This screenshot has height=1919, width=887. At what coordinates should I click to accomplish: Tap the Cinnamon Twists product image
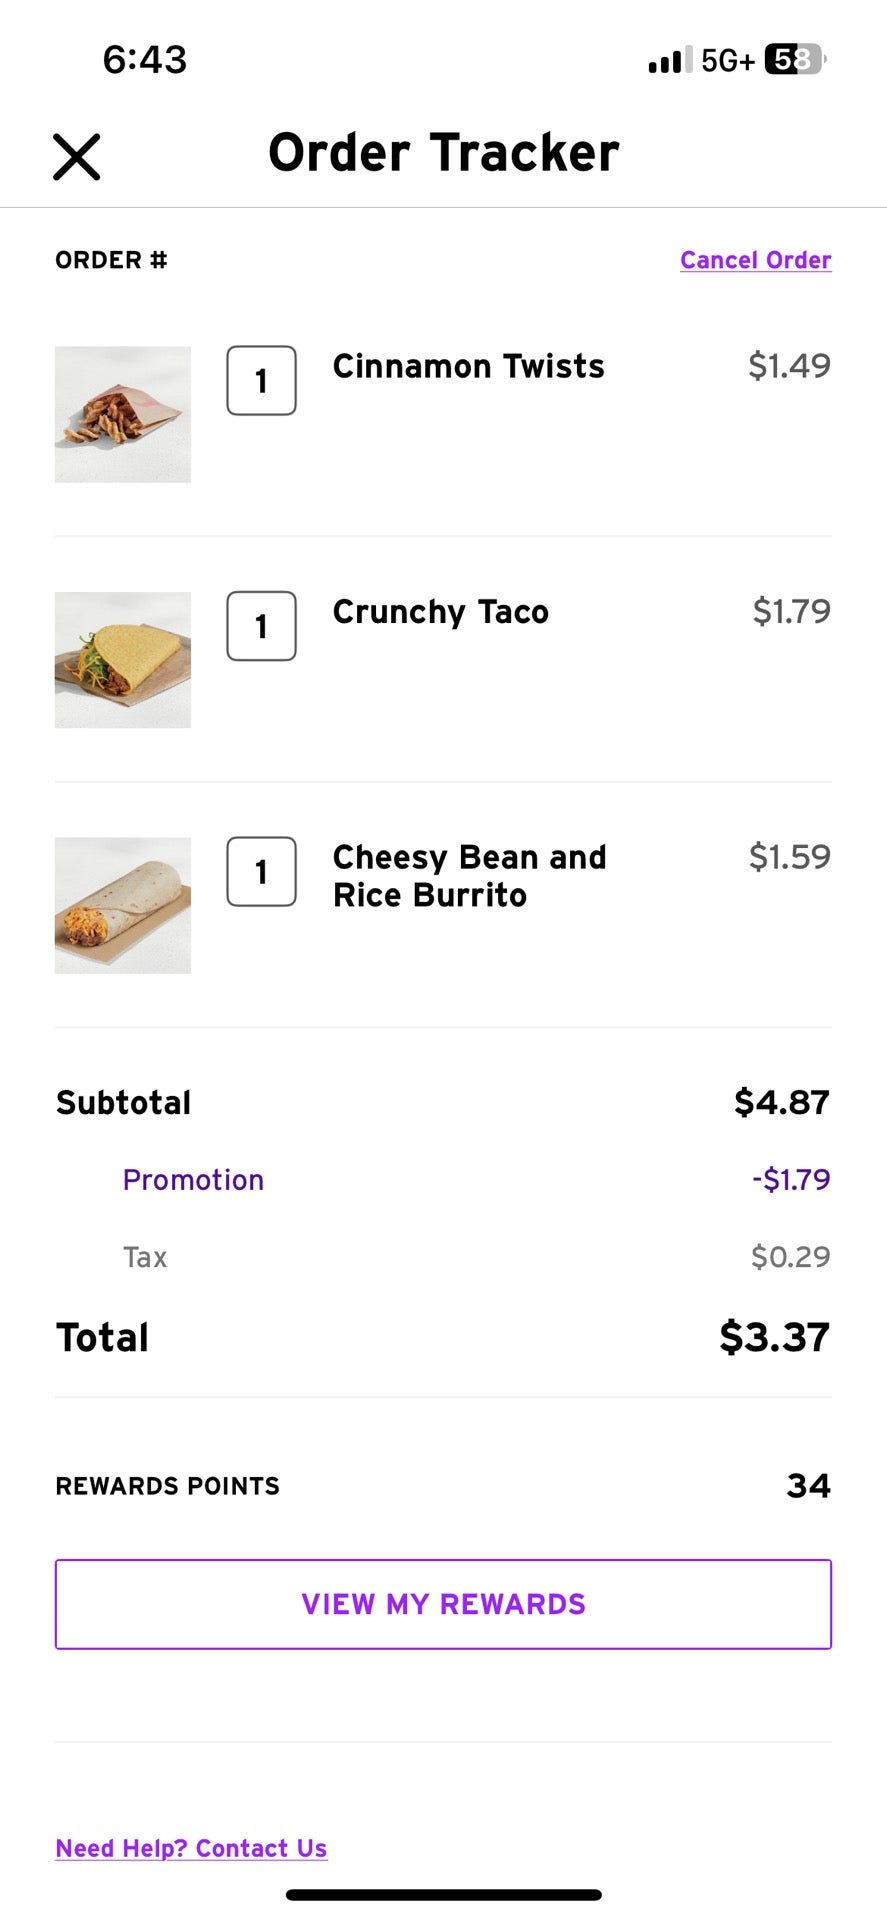coord(123,415)
